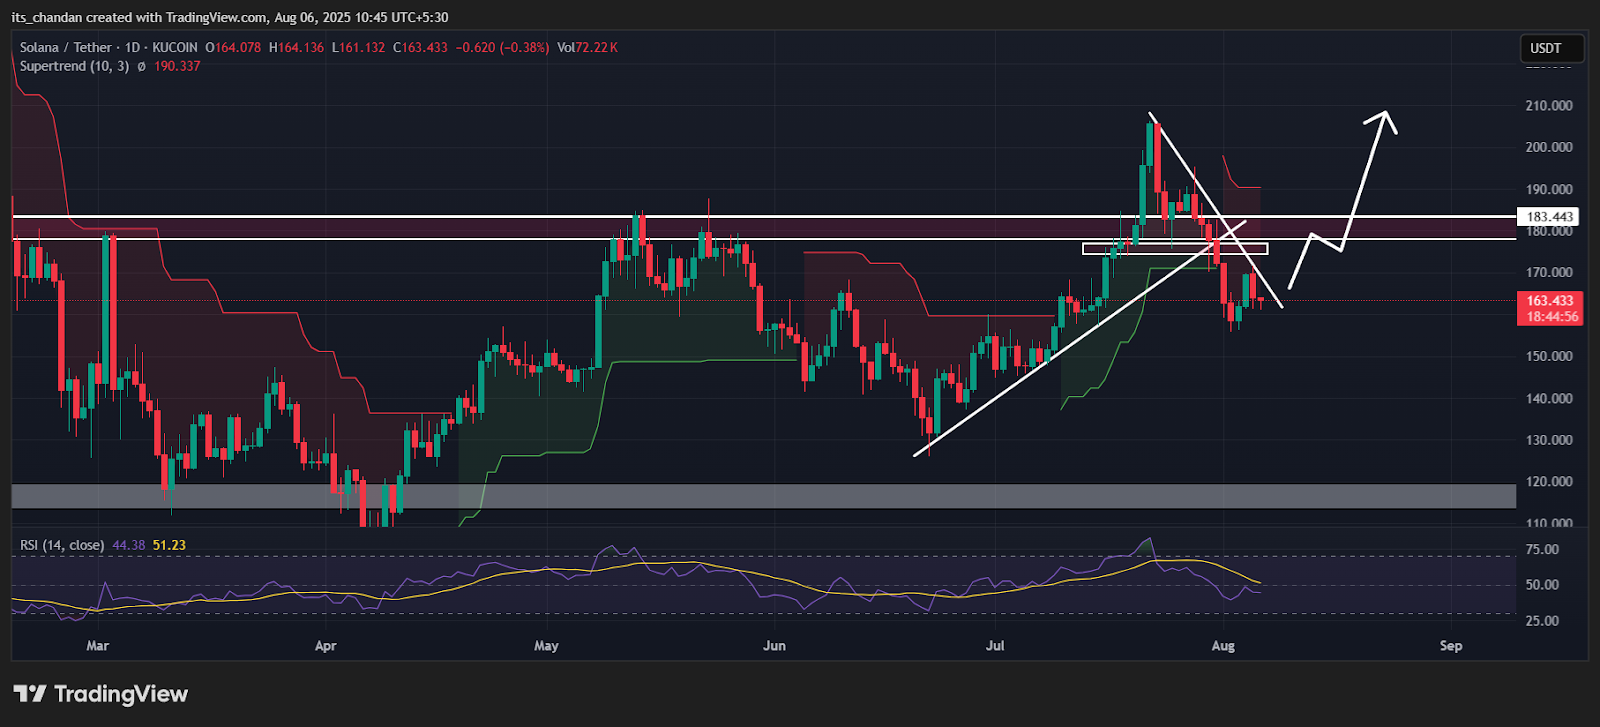Click 190.000 on the price axis
1600x727 pixels.
tap(1549, 189)
